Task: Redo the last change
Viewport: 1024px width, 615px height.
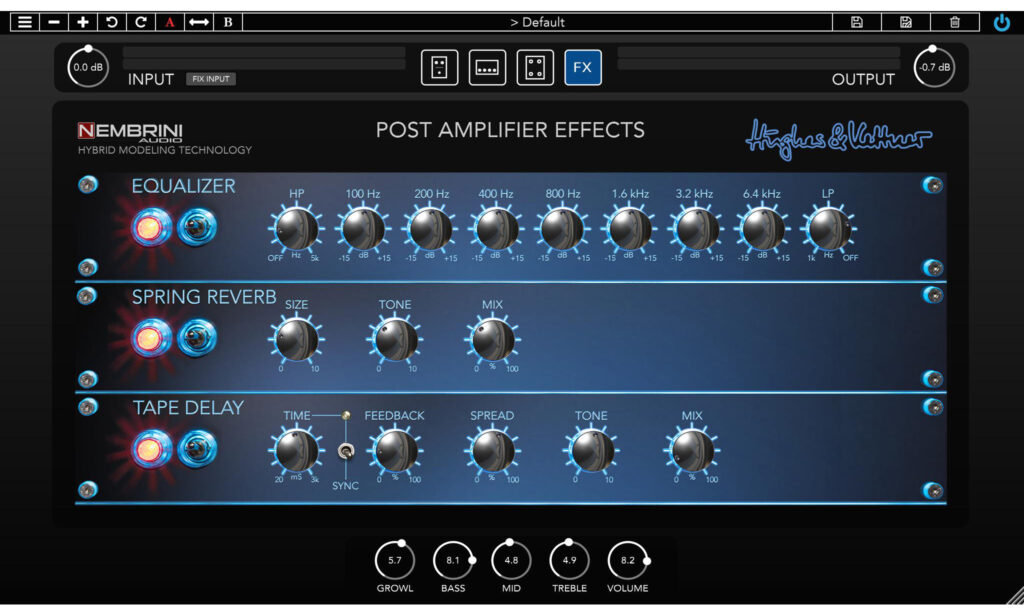Action: point(140,22)
